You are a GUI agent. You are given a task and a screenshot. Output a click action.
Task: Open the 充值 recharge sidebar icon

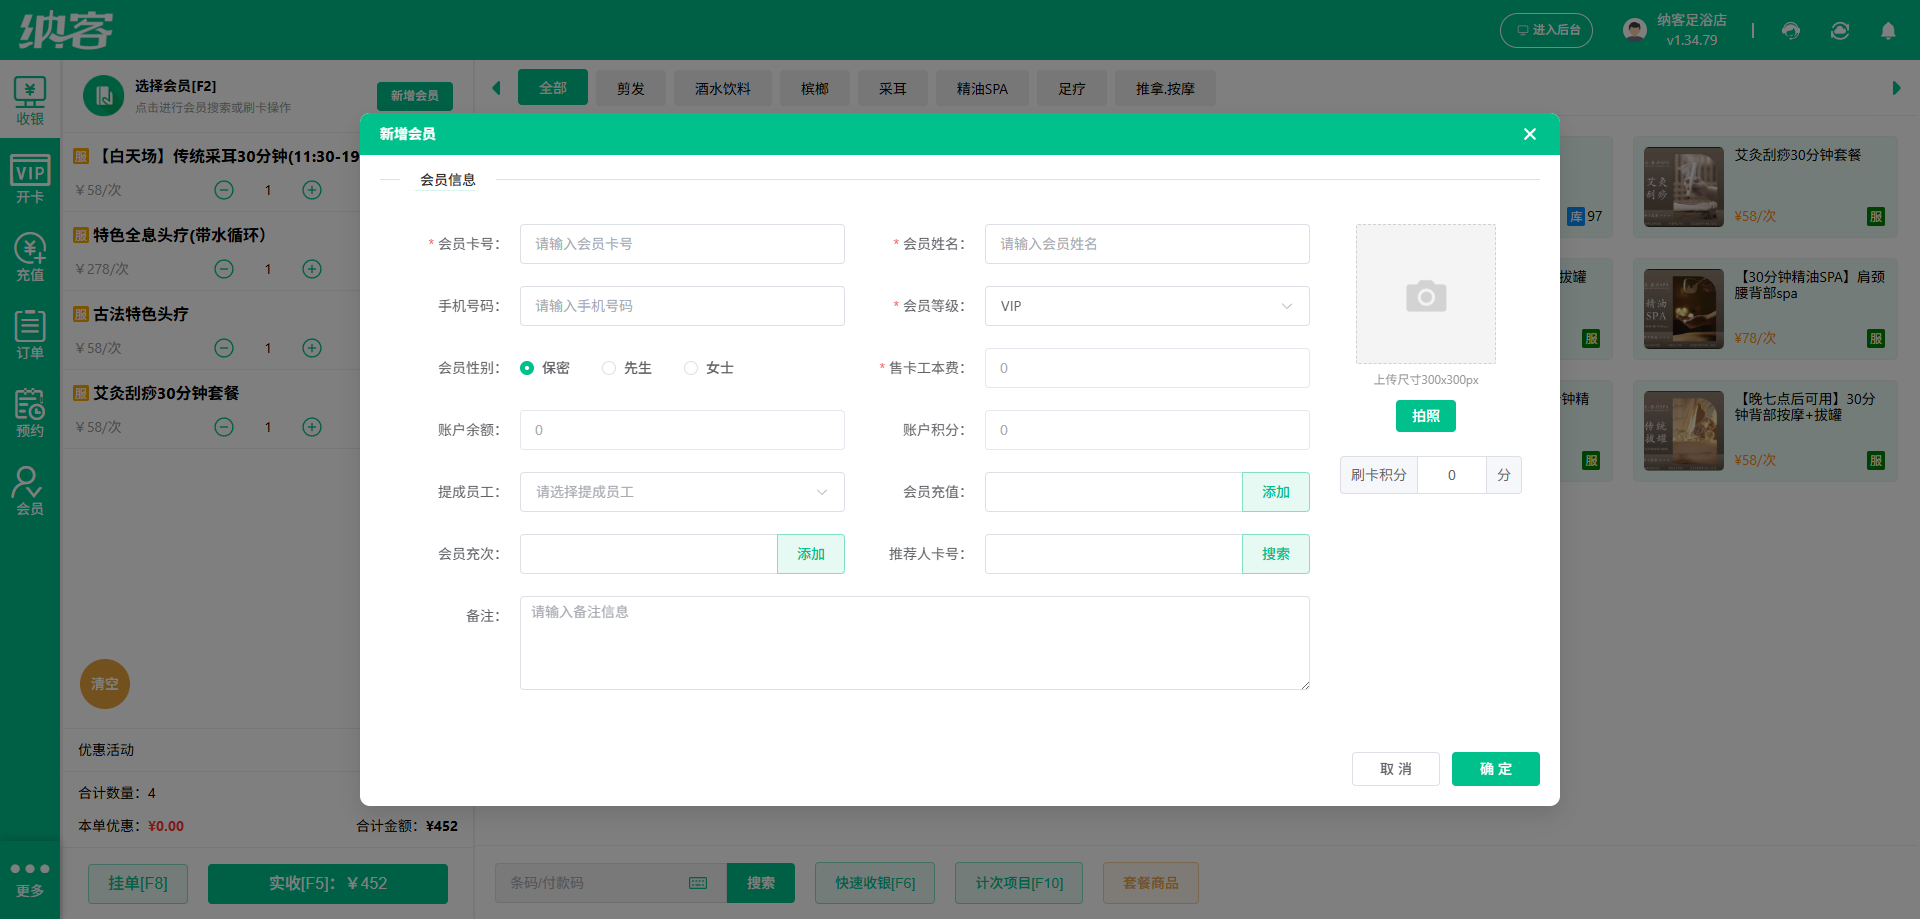(x=30, y=257)
